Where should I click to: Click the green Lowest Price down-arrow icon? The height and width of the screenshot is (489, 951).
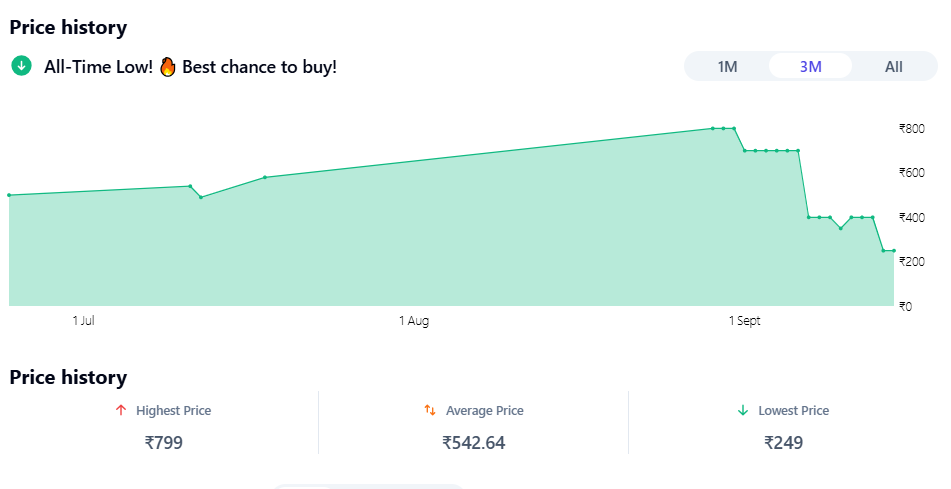click(x=743, y=410)
